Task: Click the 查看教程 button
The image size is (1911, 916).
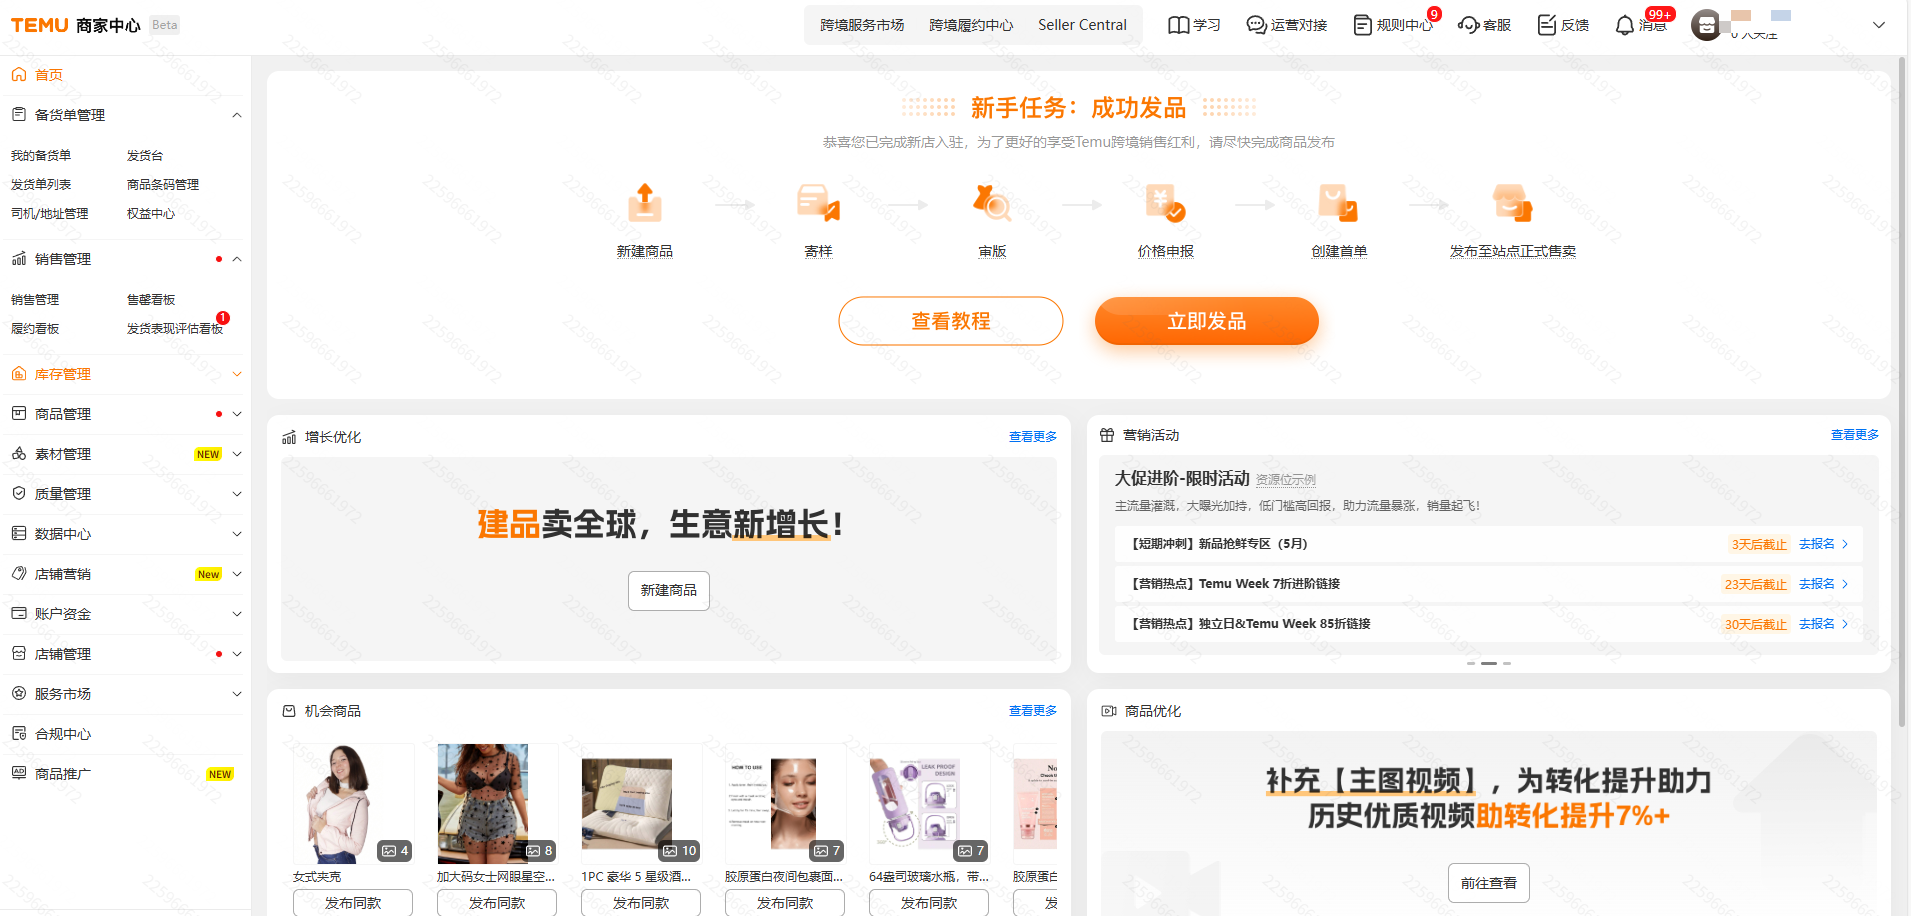Action: coord(951,321)
